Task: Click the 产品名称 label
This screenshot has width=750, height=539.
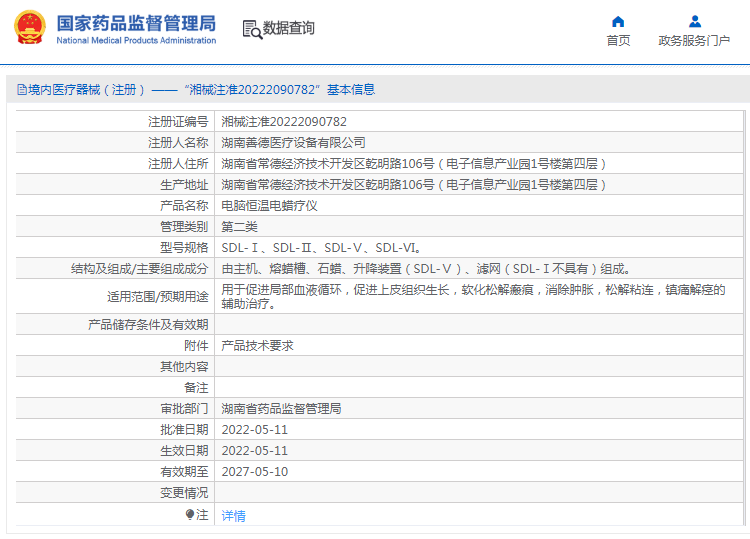Action: [x=184, y=206]
